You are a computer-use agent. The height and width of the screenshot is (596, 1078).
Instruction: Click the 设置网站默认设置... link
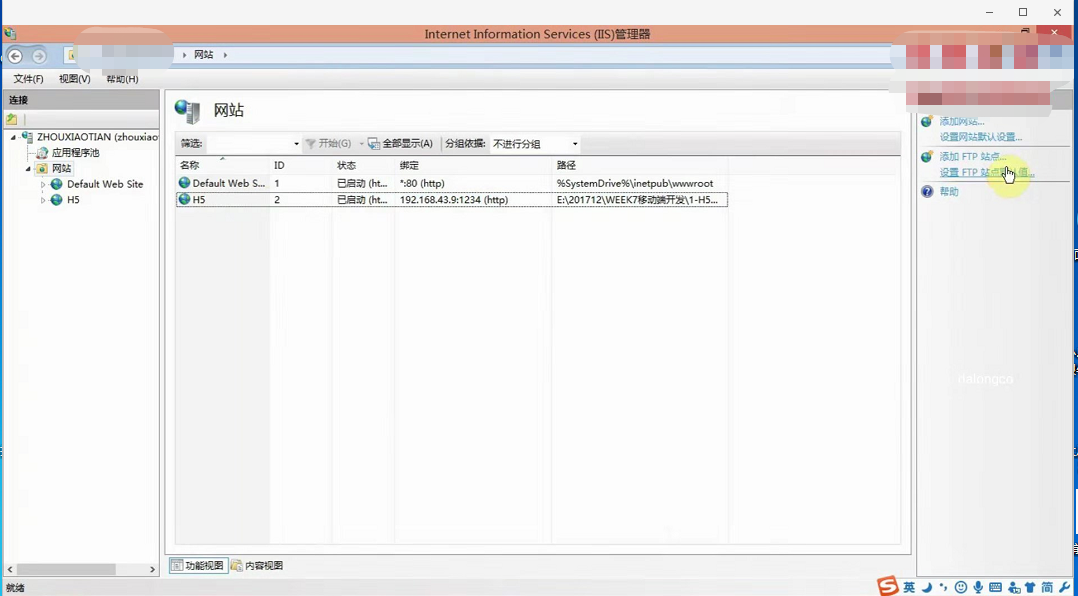(x=980, y=137)
